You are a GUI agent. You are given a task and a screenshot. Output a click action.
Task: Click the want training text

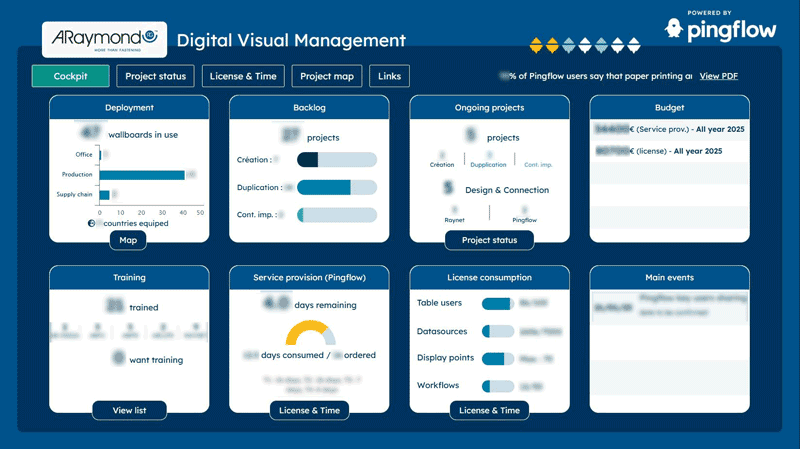tap(156, 360)
